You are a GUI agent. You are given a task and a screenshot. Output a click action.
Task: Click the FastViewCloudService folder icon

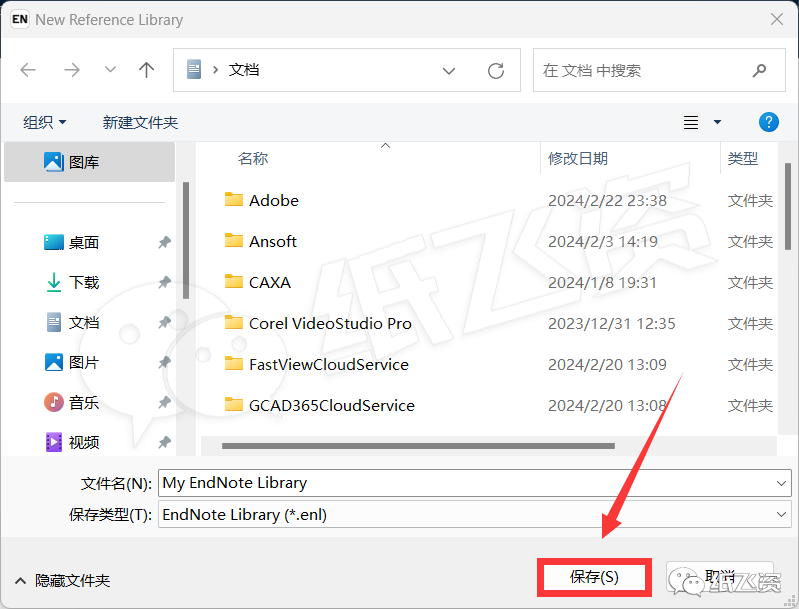[x=234, y=363]
